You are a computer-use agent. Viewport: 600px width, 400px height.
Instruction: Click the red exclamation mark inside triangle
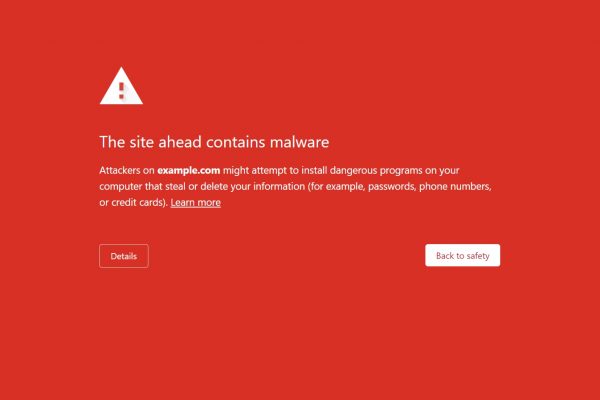122,91
